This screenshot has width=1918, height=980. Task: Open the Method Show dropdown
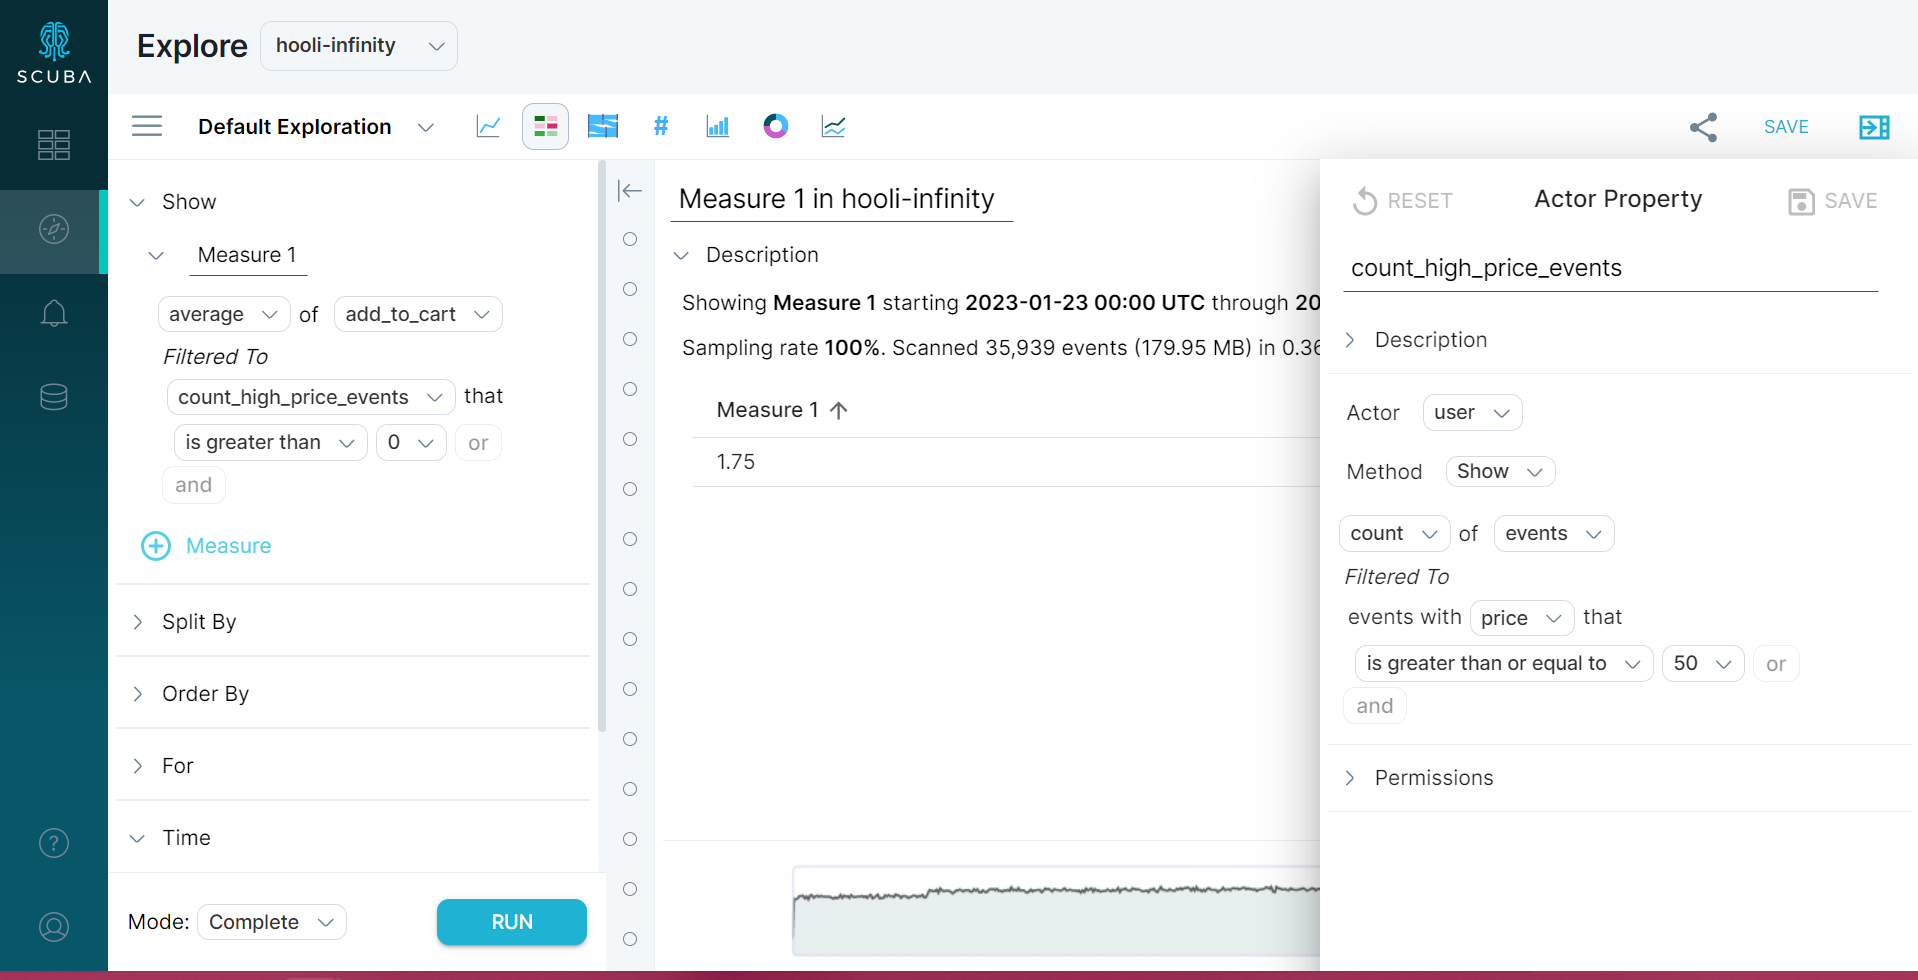point(1500,471)
